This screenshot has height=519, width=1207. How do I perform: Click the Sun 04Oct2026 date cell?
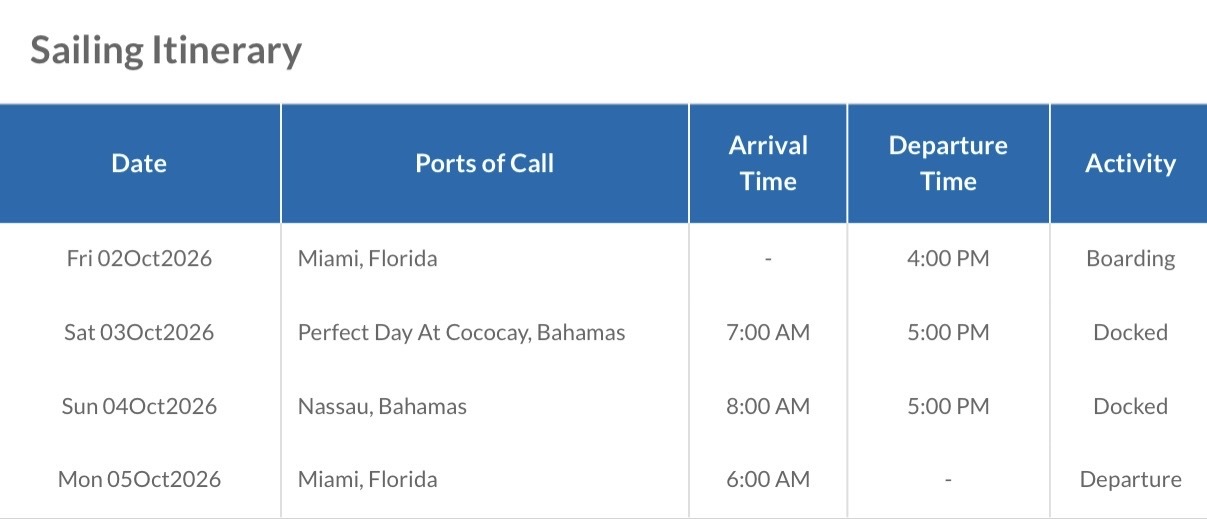[139, 406]
